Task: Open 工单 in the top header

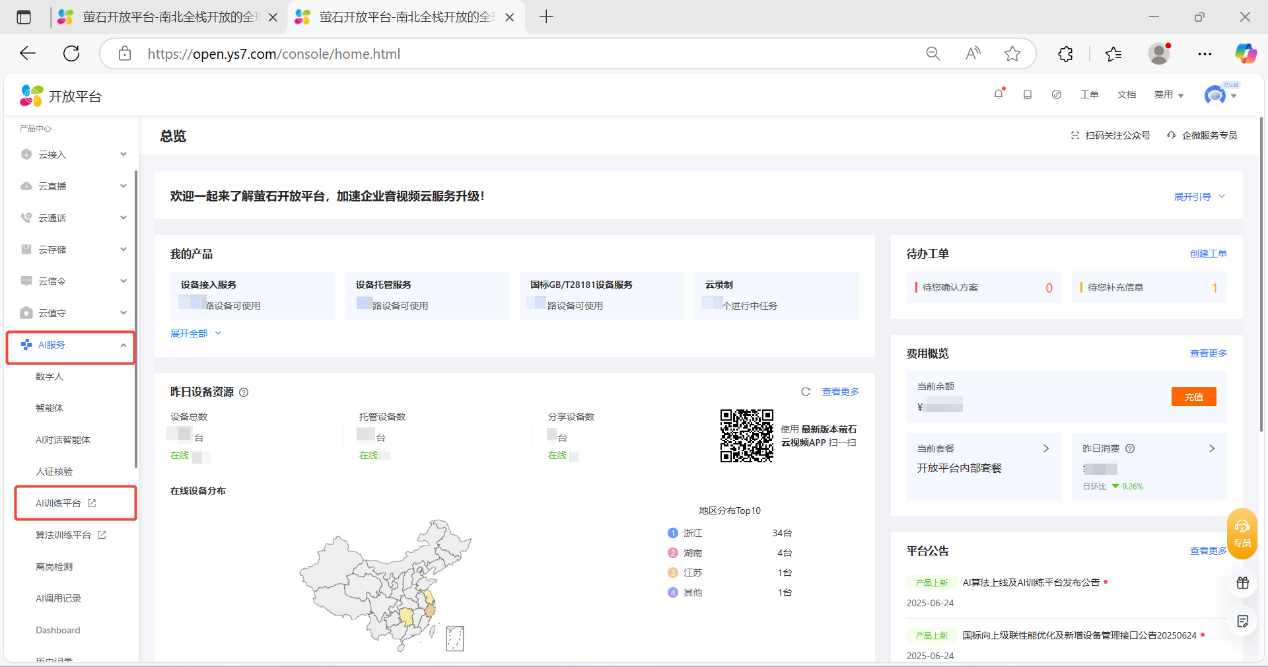Action: (x=1089, y=95)
